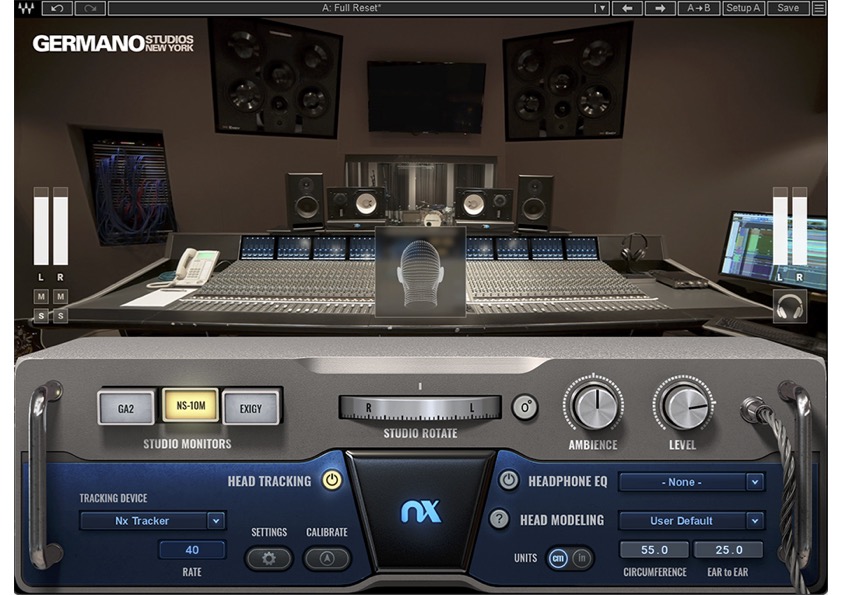Viewport: 842px width, 595px height.
Task: Select the EXIGY studio monitors
Action: tap(251, 408)
